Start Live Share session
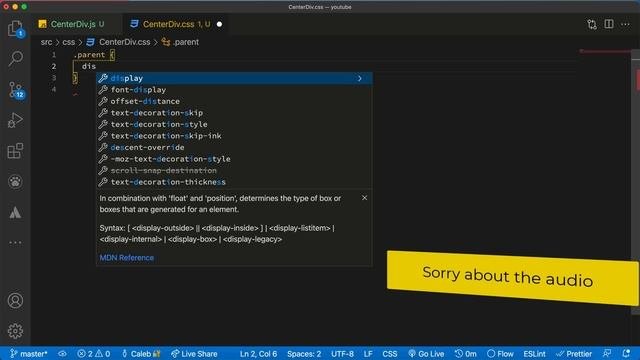Image resolution: width=640 pixels, height=360 pixels. (x=194, y=354)
